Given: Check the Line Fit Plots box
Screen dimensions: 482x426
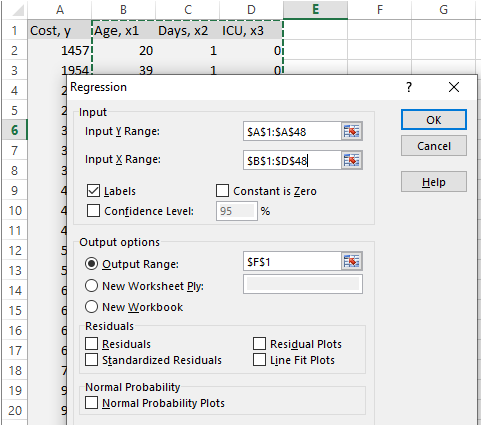Looking at the screenshot, I should [259, 360].
